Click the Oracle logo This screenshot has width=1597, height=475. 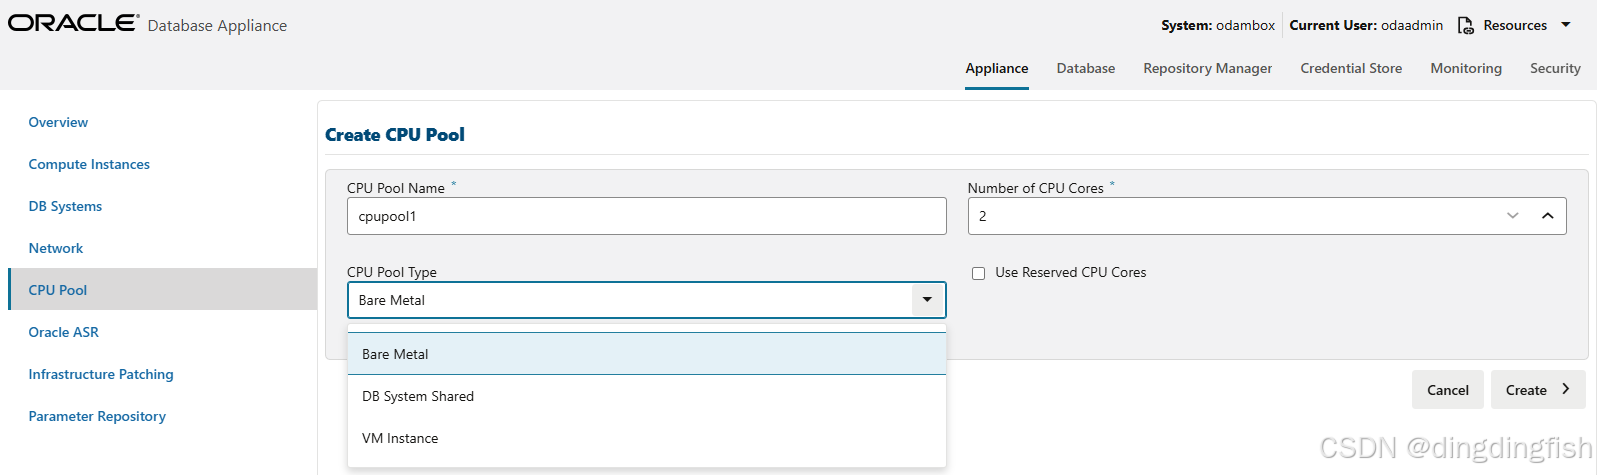coord(74,23)
